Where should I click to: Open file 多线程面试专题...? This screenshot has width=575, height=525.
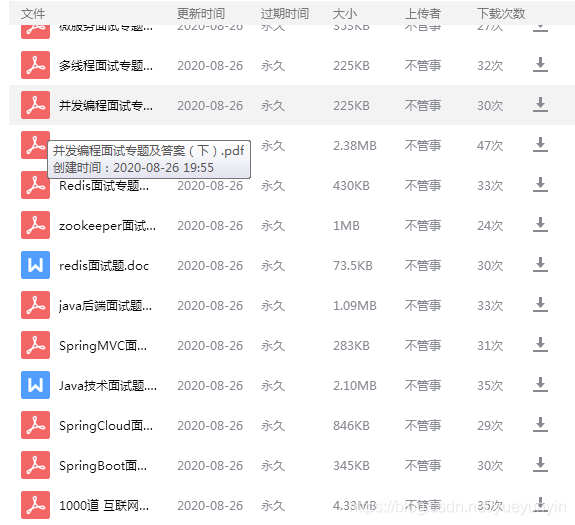coord(106,66)
